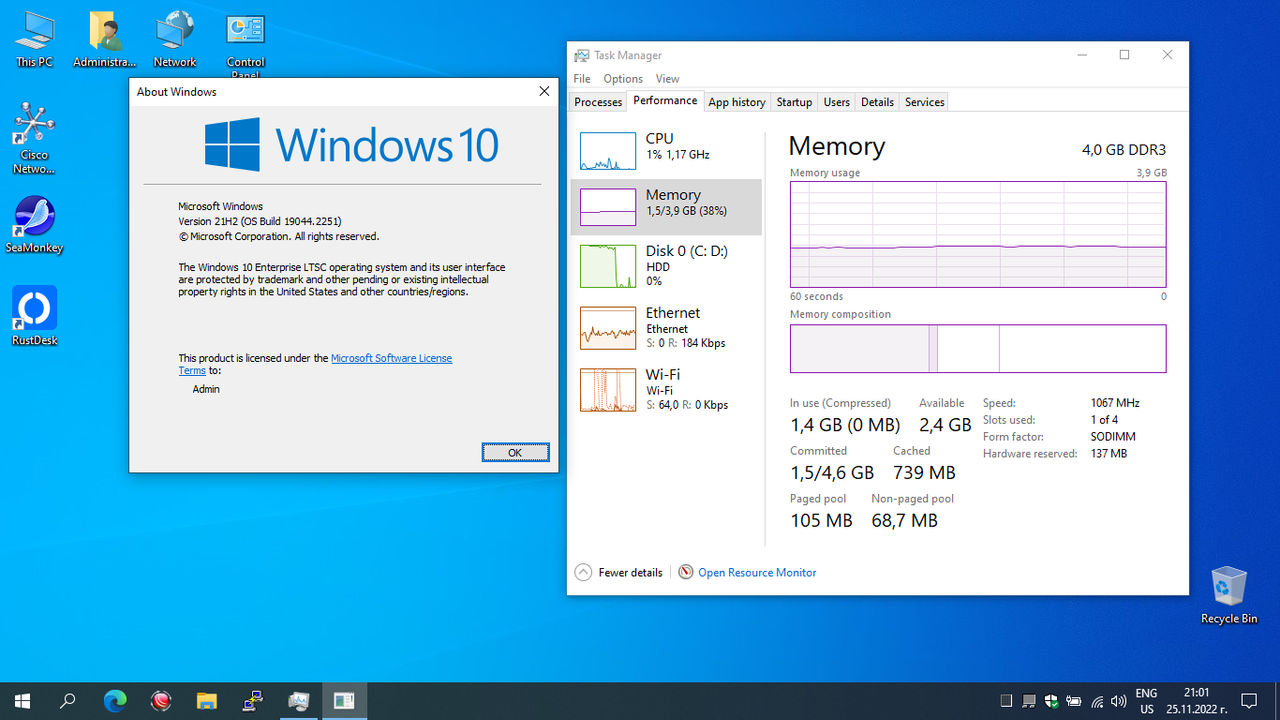Switch to the Performance tab
The width and height of the screenshot is (1280, 720).
(666, 101)
